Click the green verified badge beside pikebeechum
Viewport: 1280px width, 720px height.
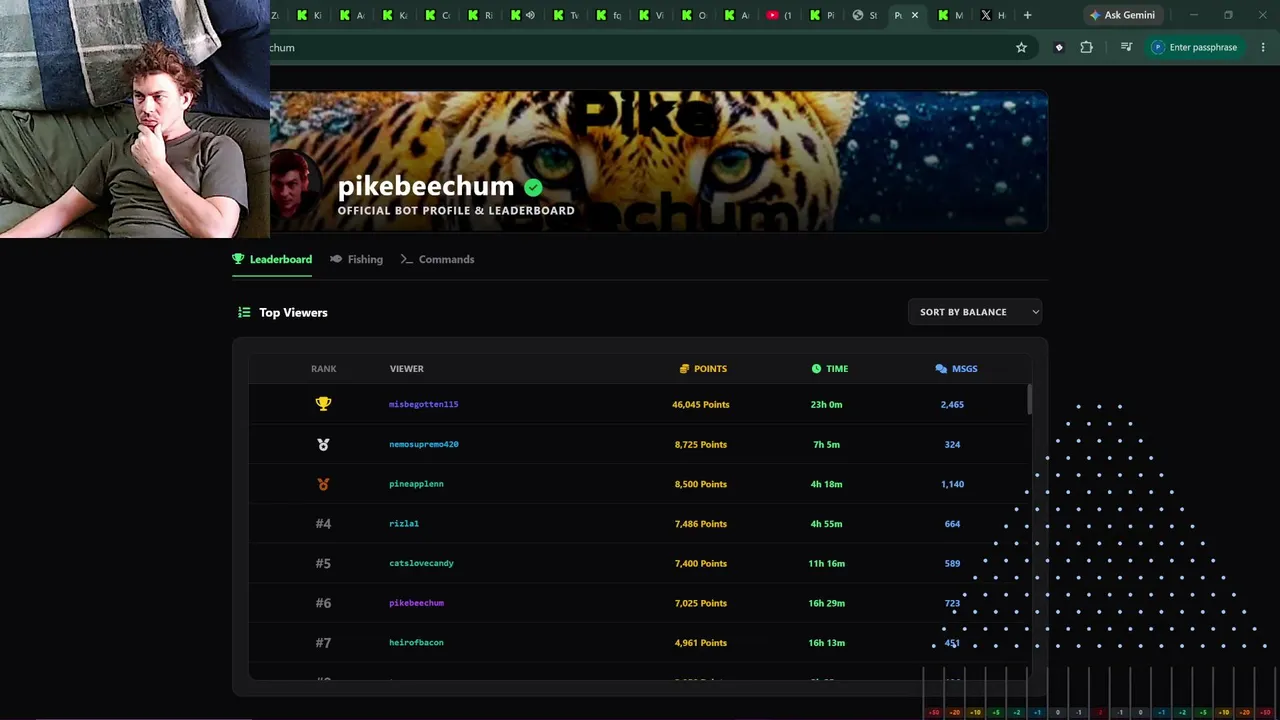(x=533, y=187)
